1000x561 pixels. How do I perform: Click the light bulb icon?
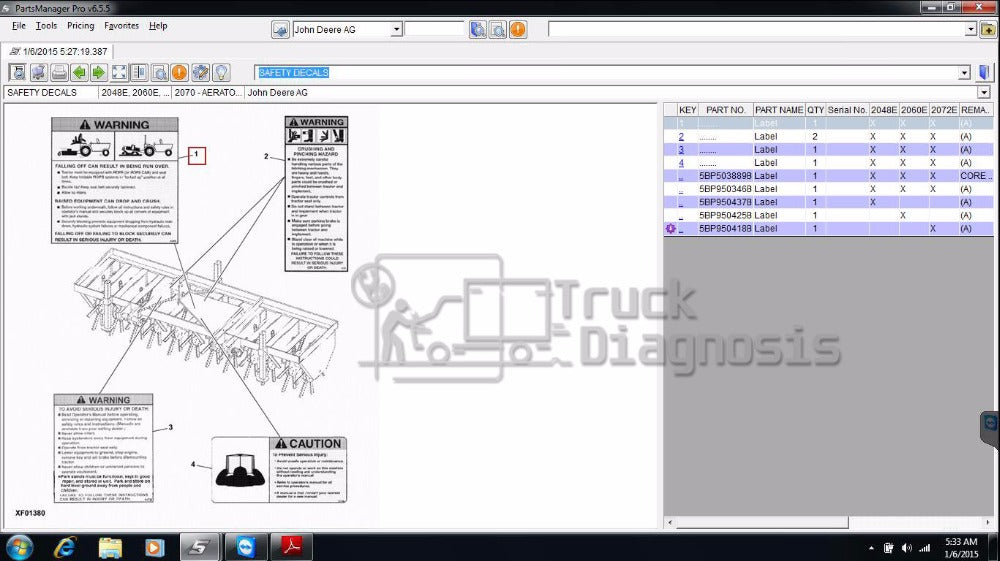tap(221, 72)
